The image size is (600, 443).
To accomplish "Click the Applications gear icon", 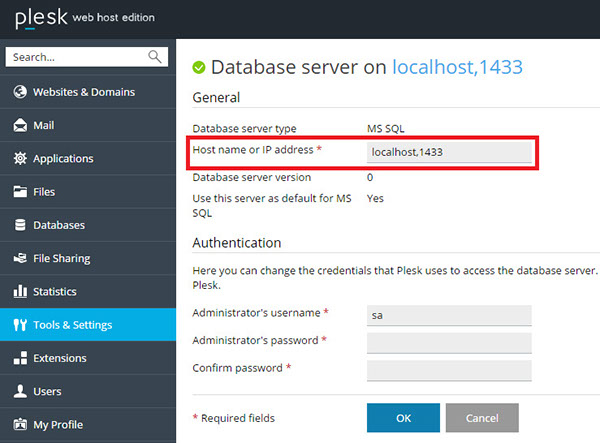I will coord(19,159).
